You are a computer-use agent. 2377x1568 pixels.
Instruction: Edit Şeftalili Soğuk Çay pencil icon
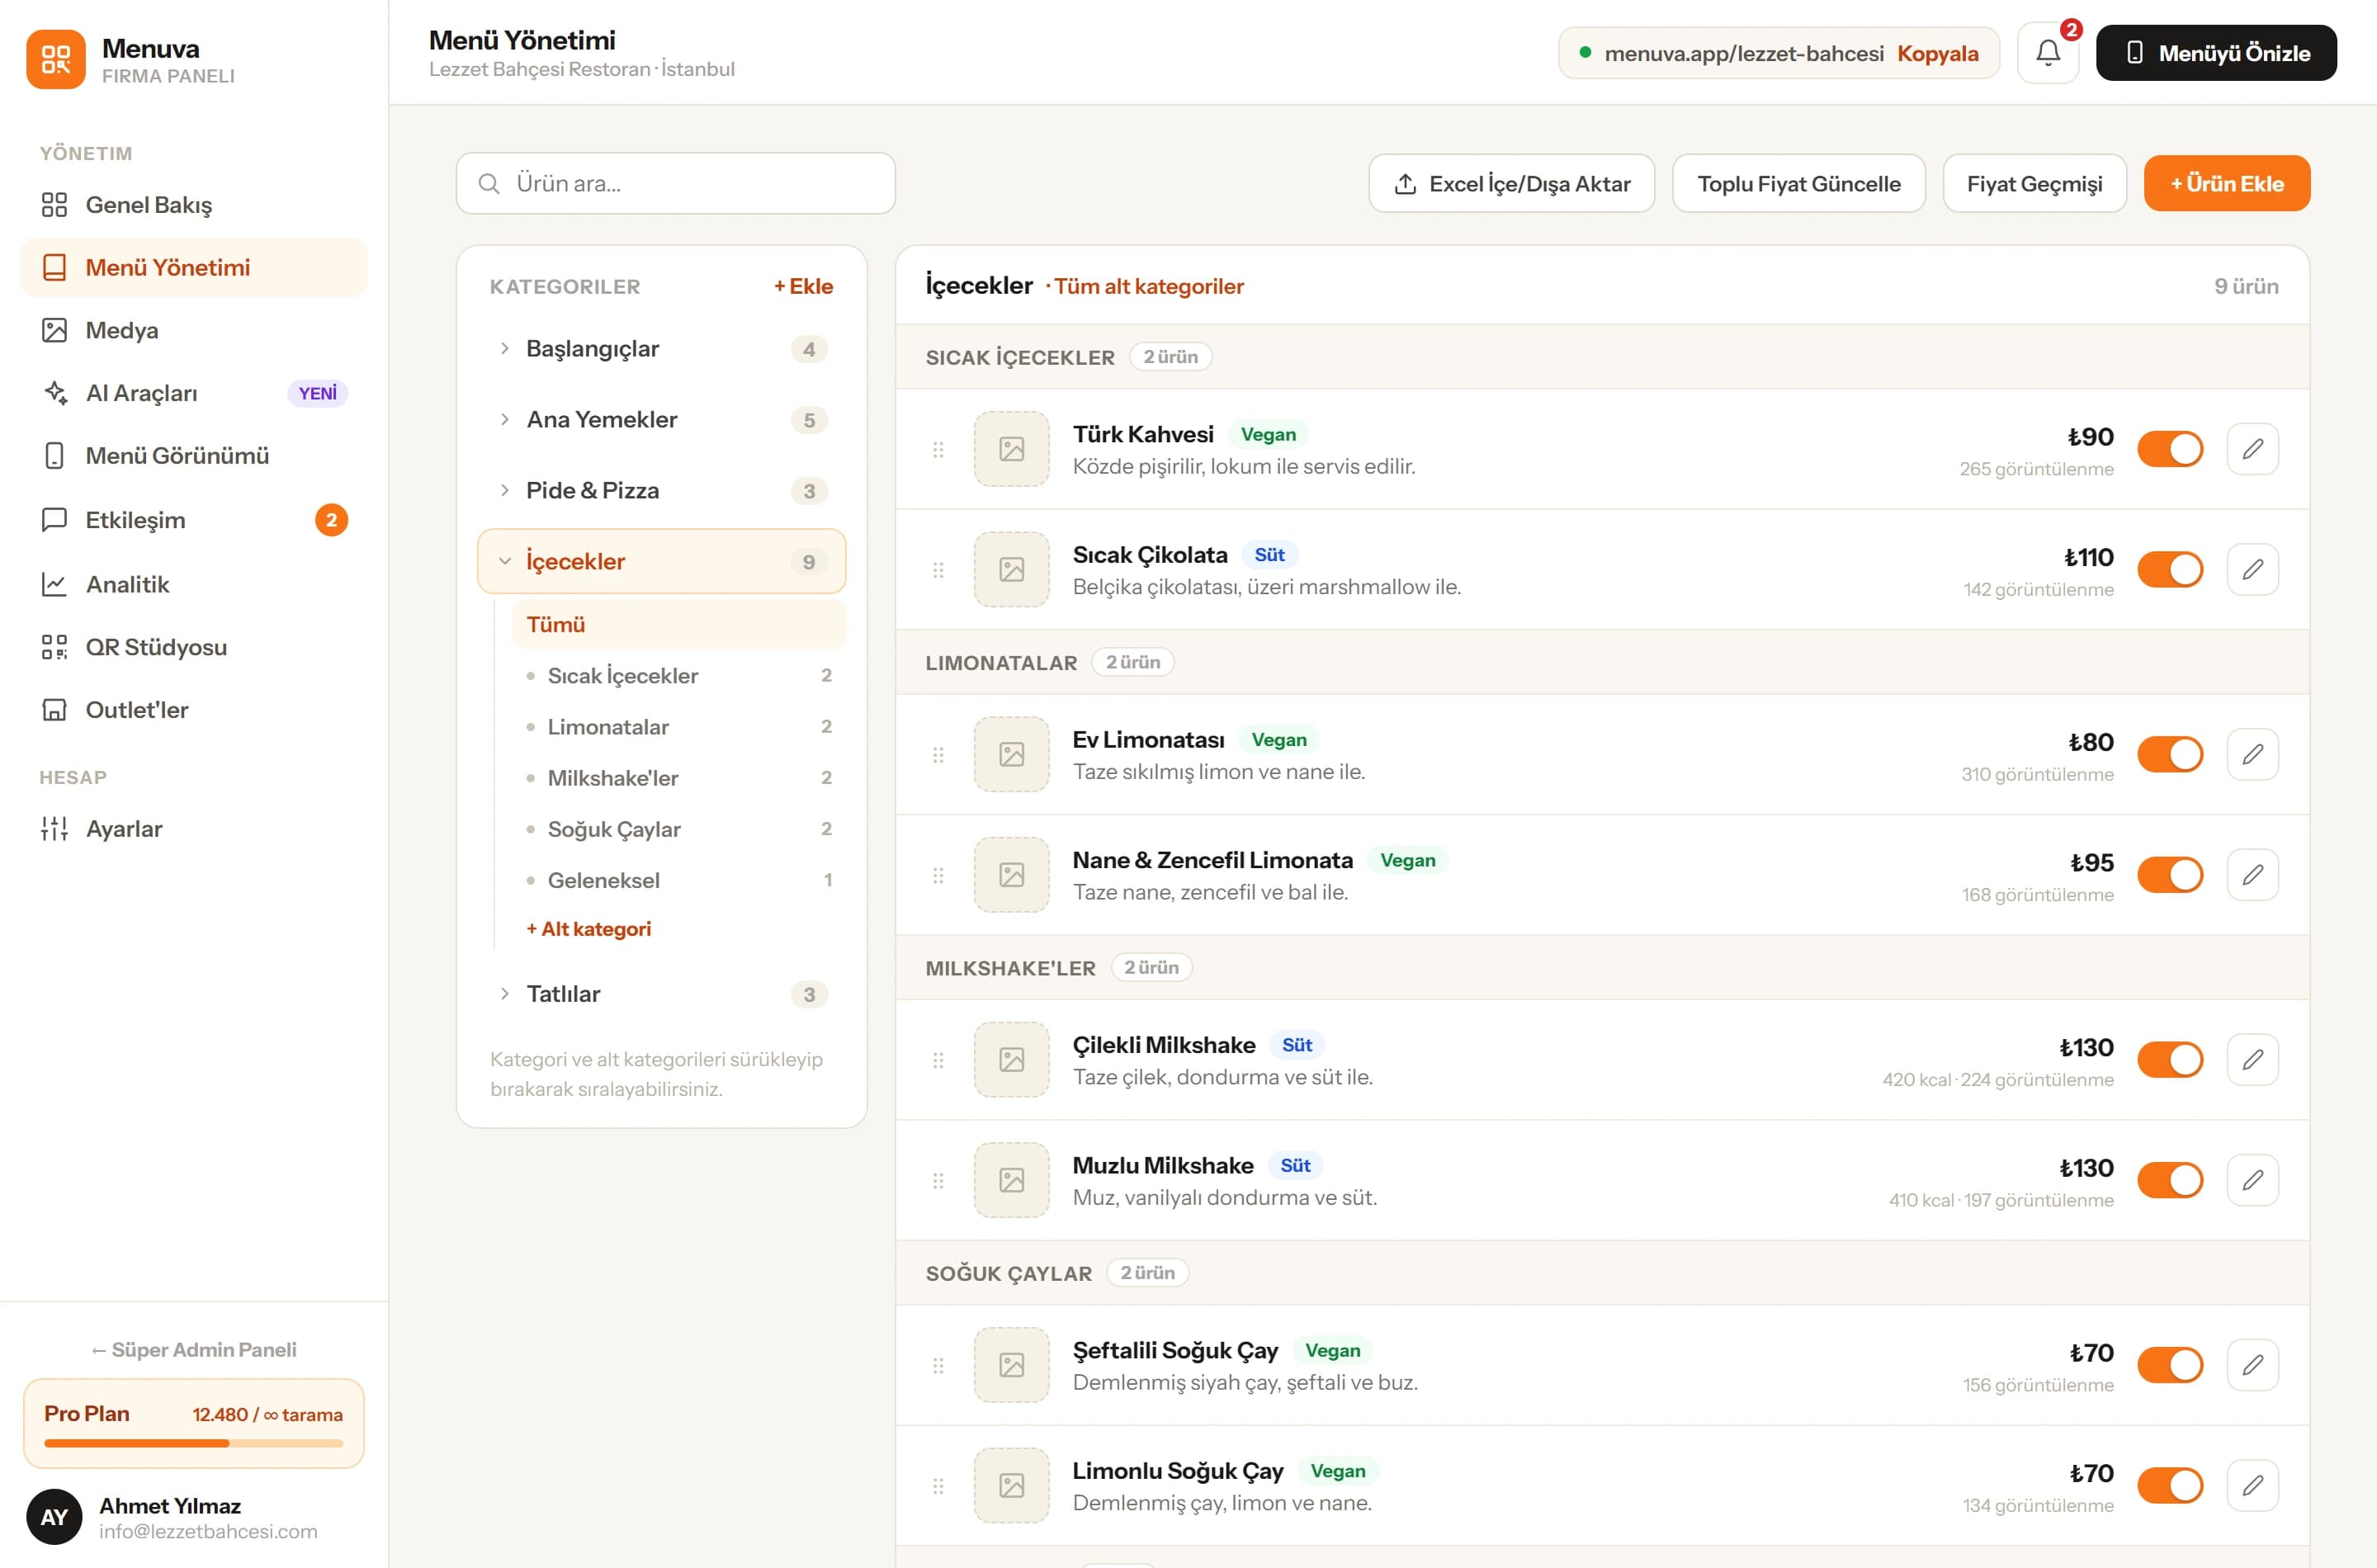coord(2252,1365)
